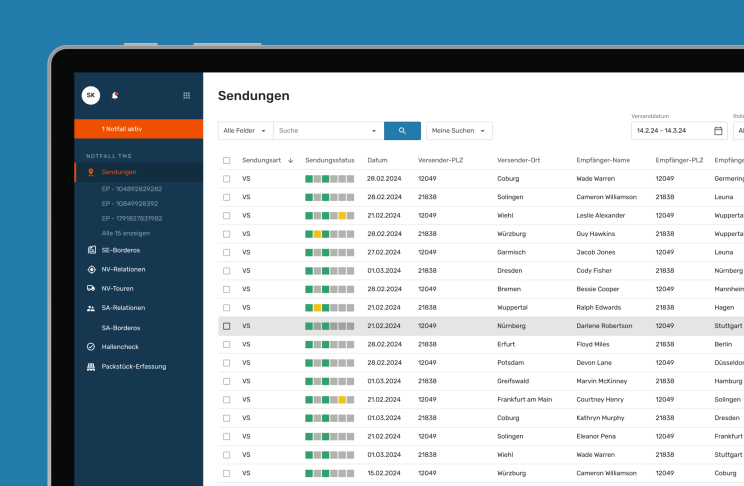The height and width of the screenshot is (486, 744).
Task: Expand the Meine Suchen dropdown
Action: click(x=459, y=131)
